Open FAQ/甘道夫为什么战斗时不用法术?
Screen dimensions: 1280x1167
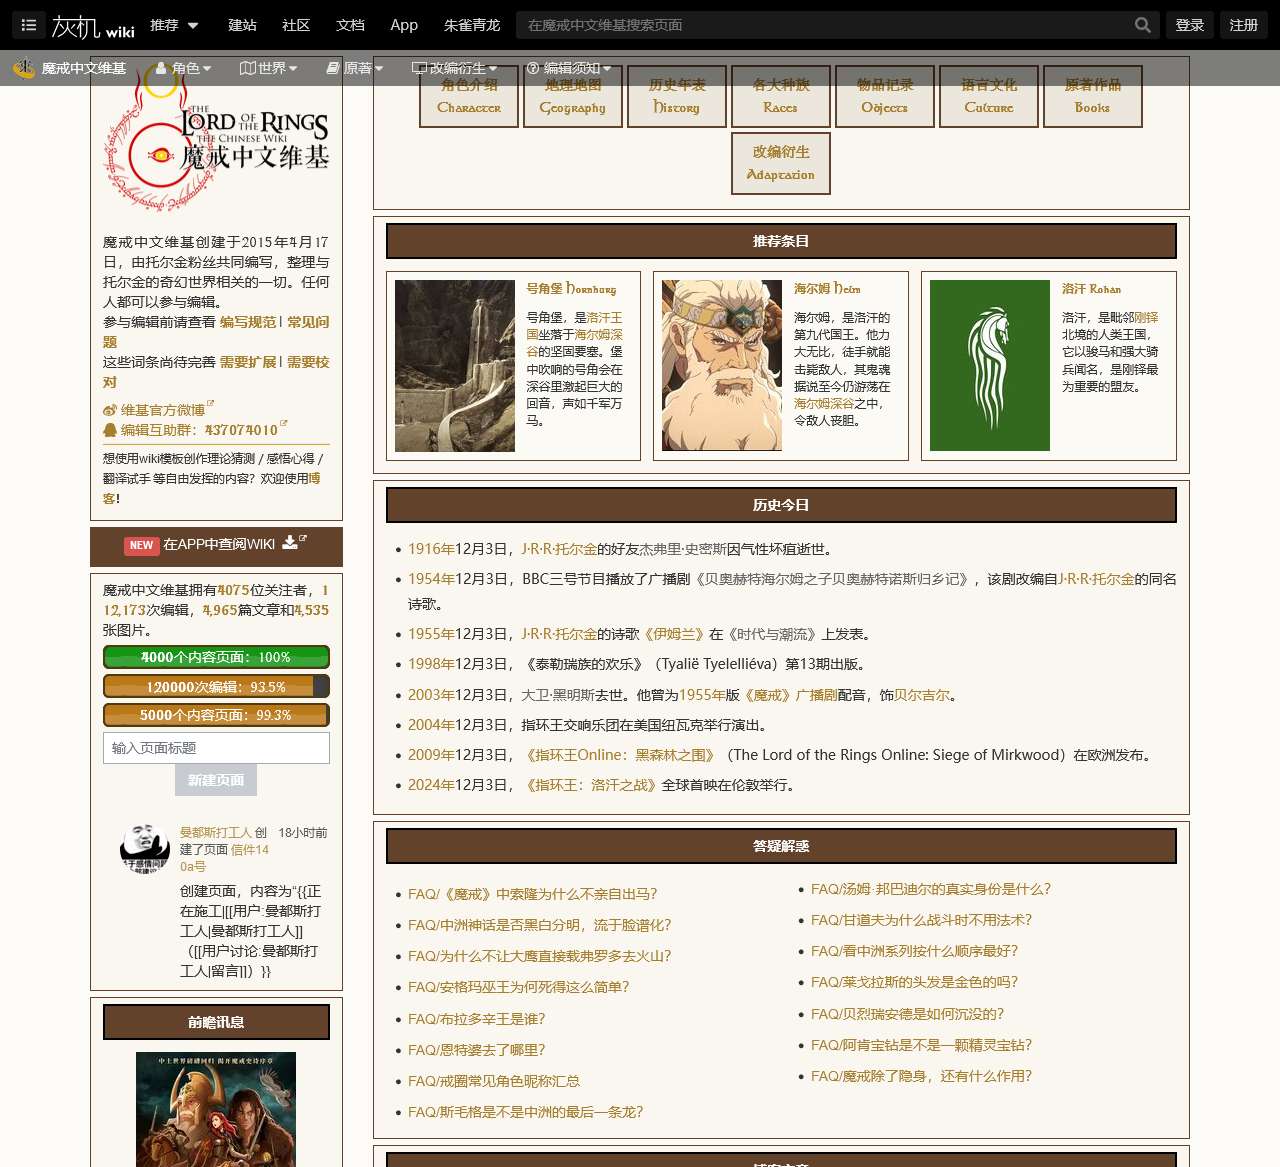tap(921, 920)
